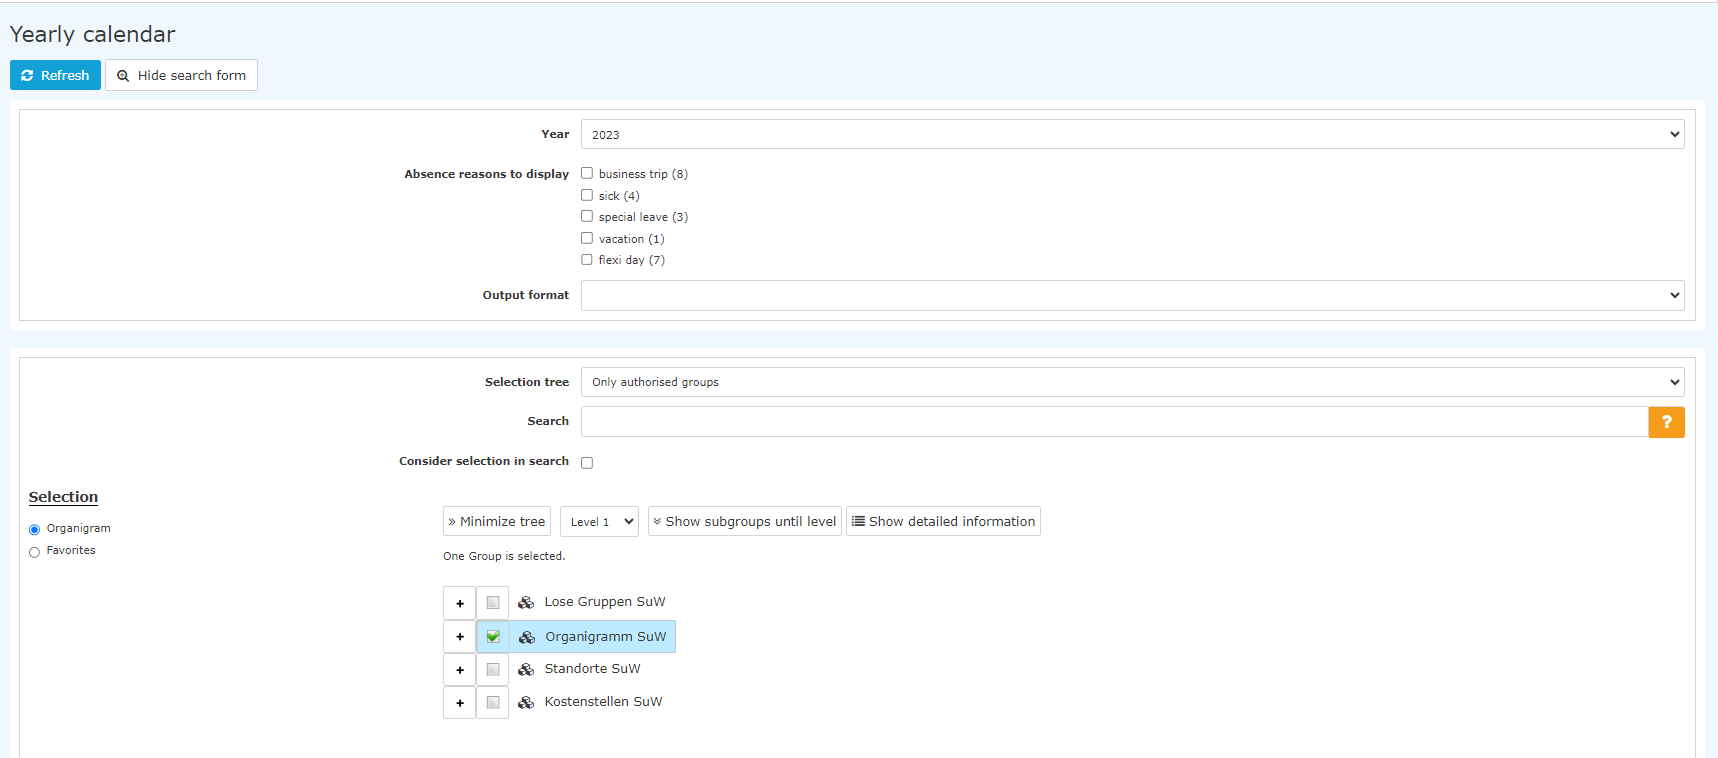Select the Standorte SuW tree label
1718x758 pixels.
tap(592, 669)
